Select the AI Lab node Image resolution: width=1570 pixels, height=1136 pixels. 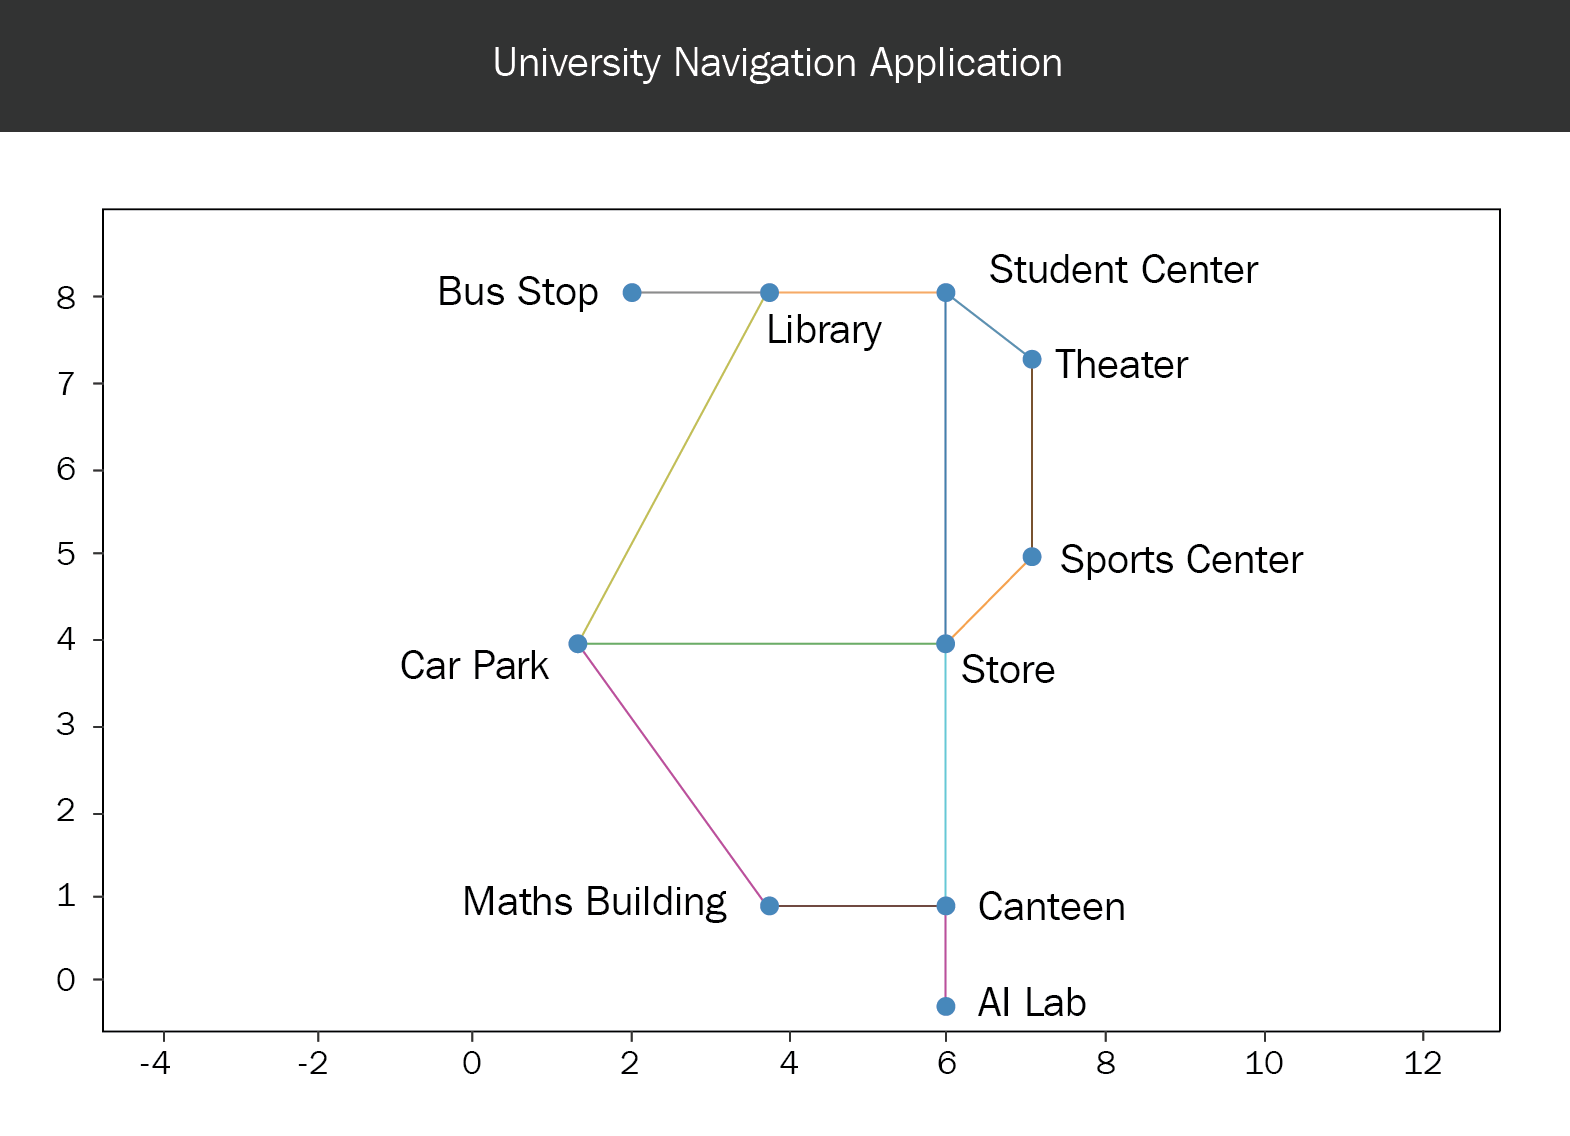(946, 1006)
